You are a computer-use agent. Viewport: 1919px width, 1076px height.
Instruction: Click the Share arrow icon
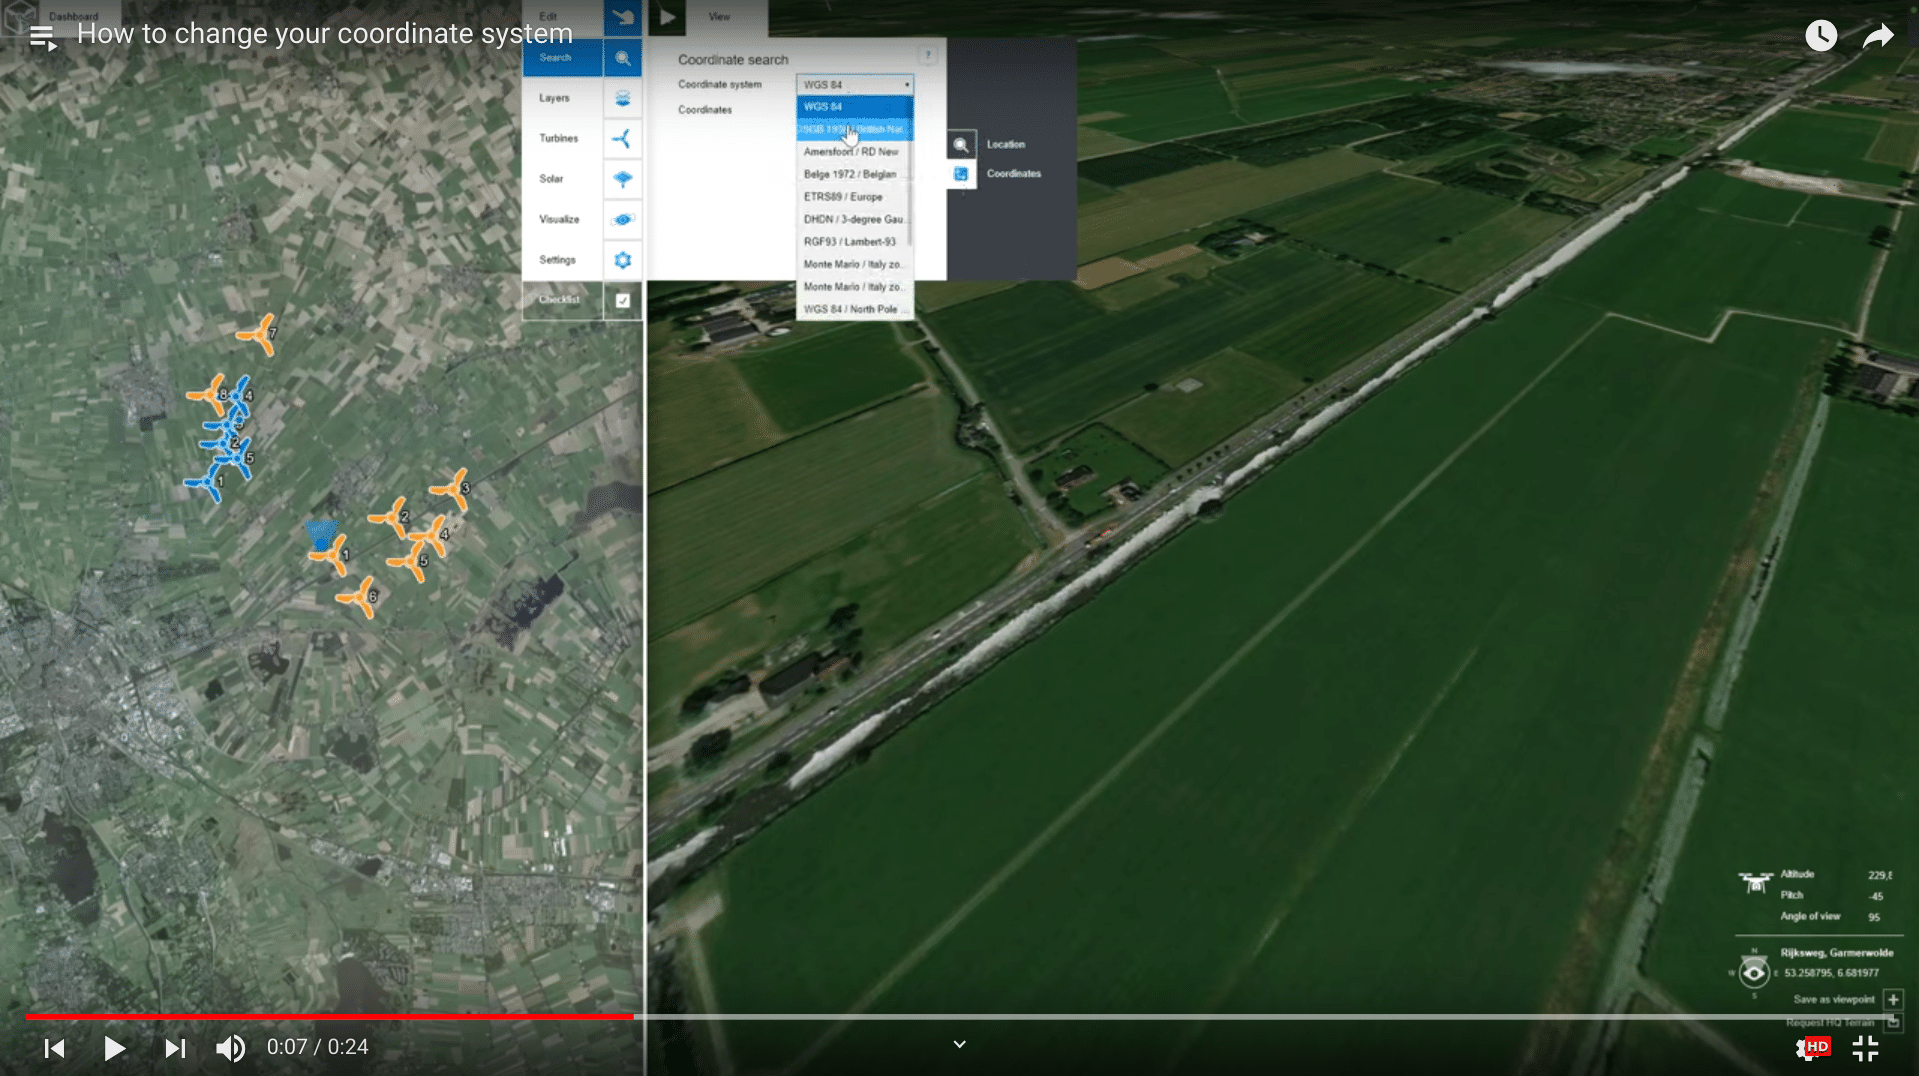(1878, 36)
